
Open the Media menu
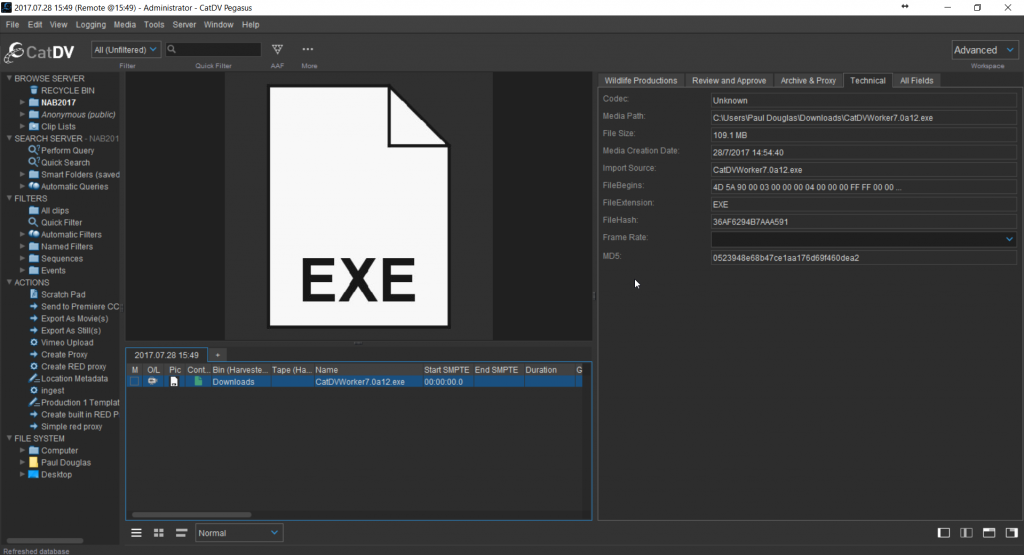[x=125, y=25]
